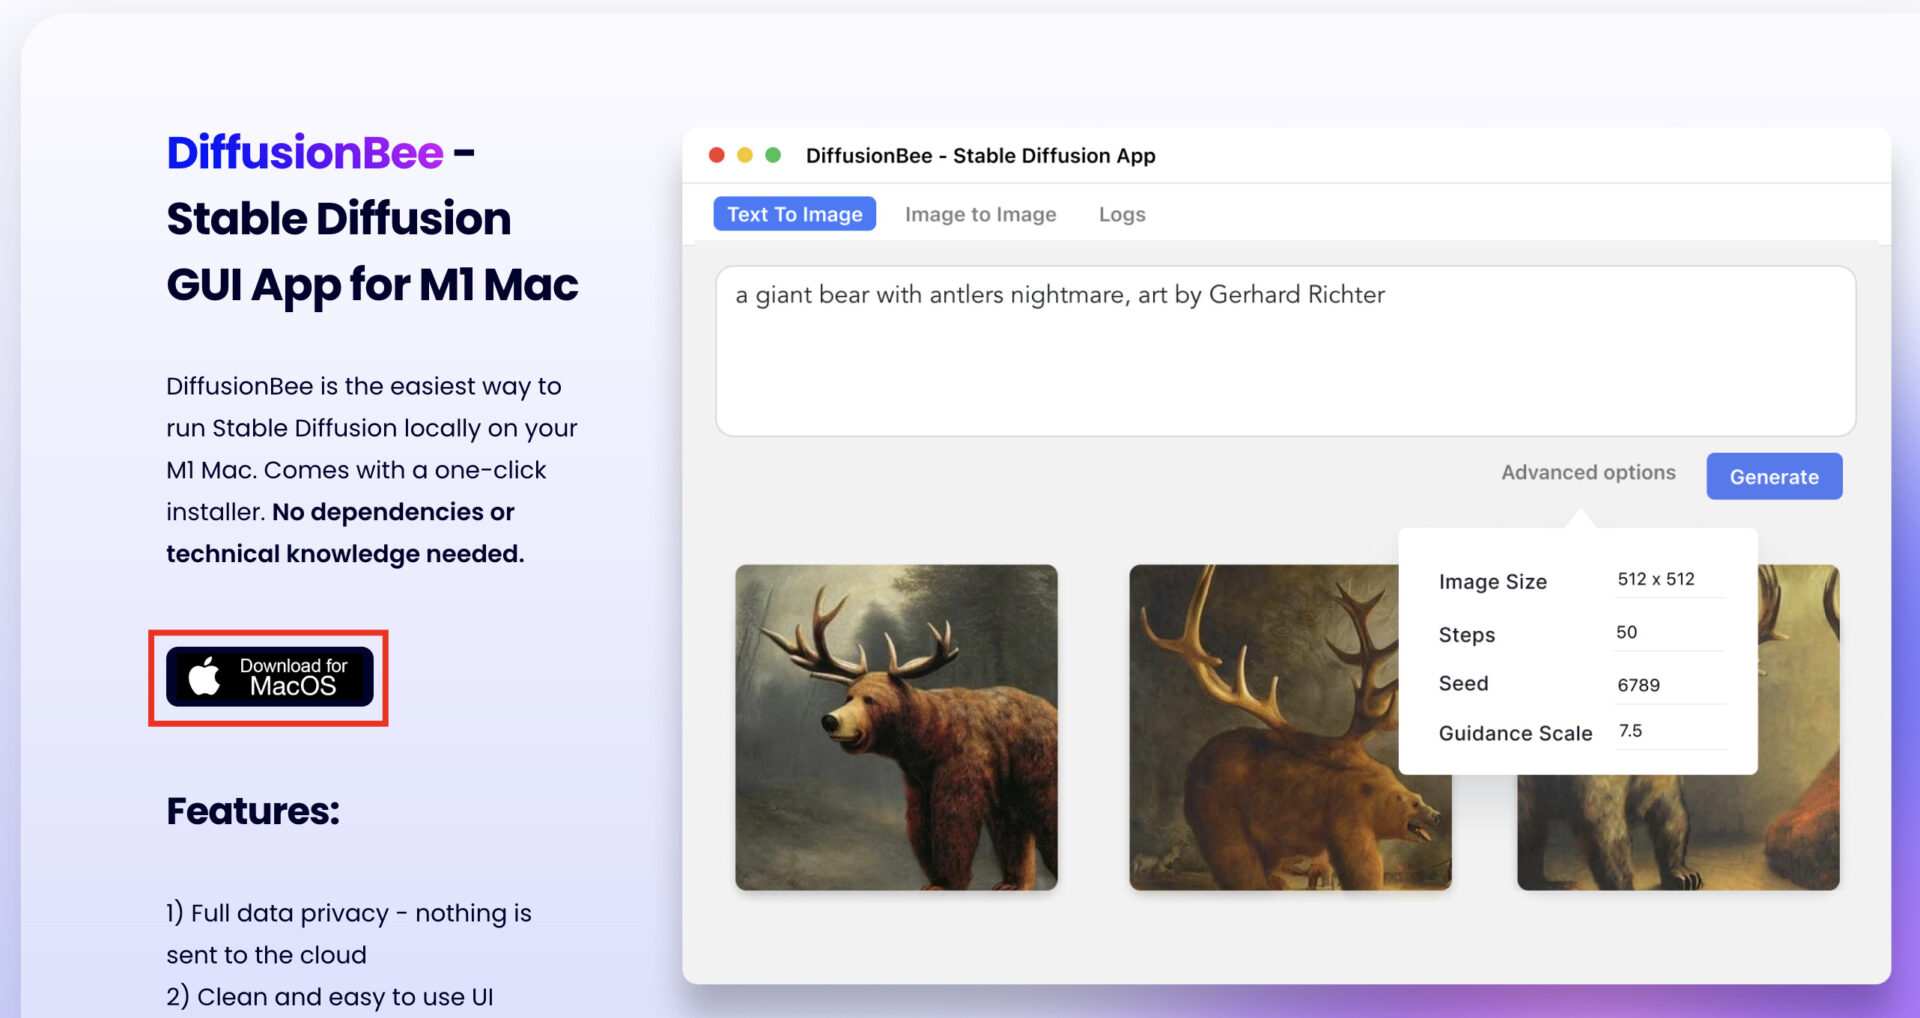This screenshot has width=1920, height=1018.
Task: Click the Guidance Scale value of 7.5
Action: tap(1631, 730)
